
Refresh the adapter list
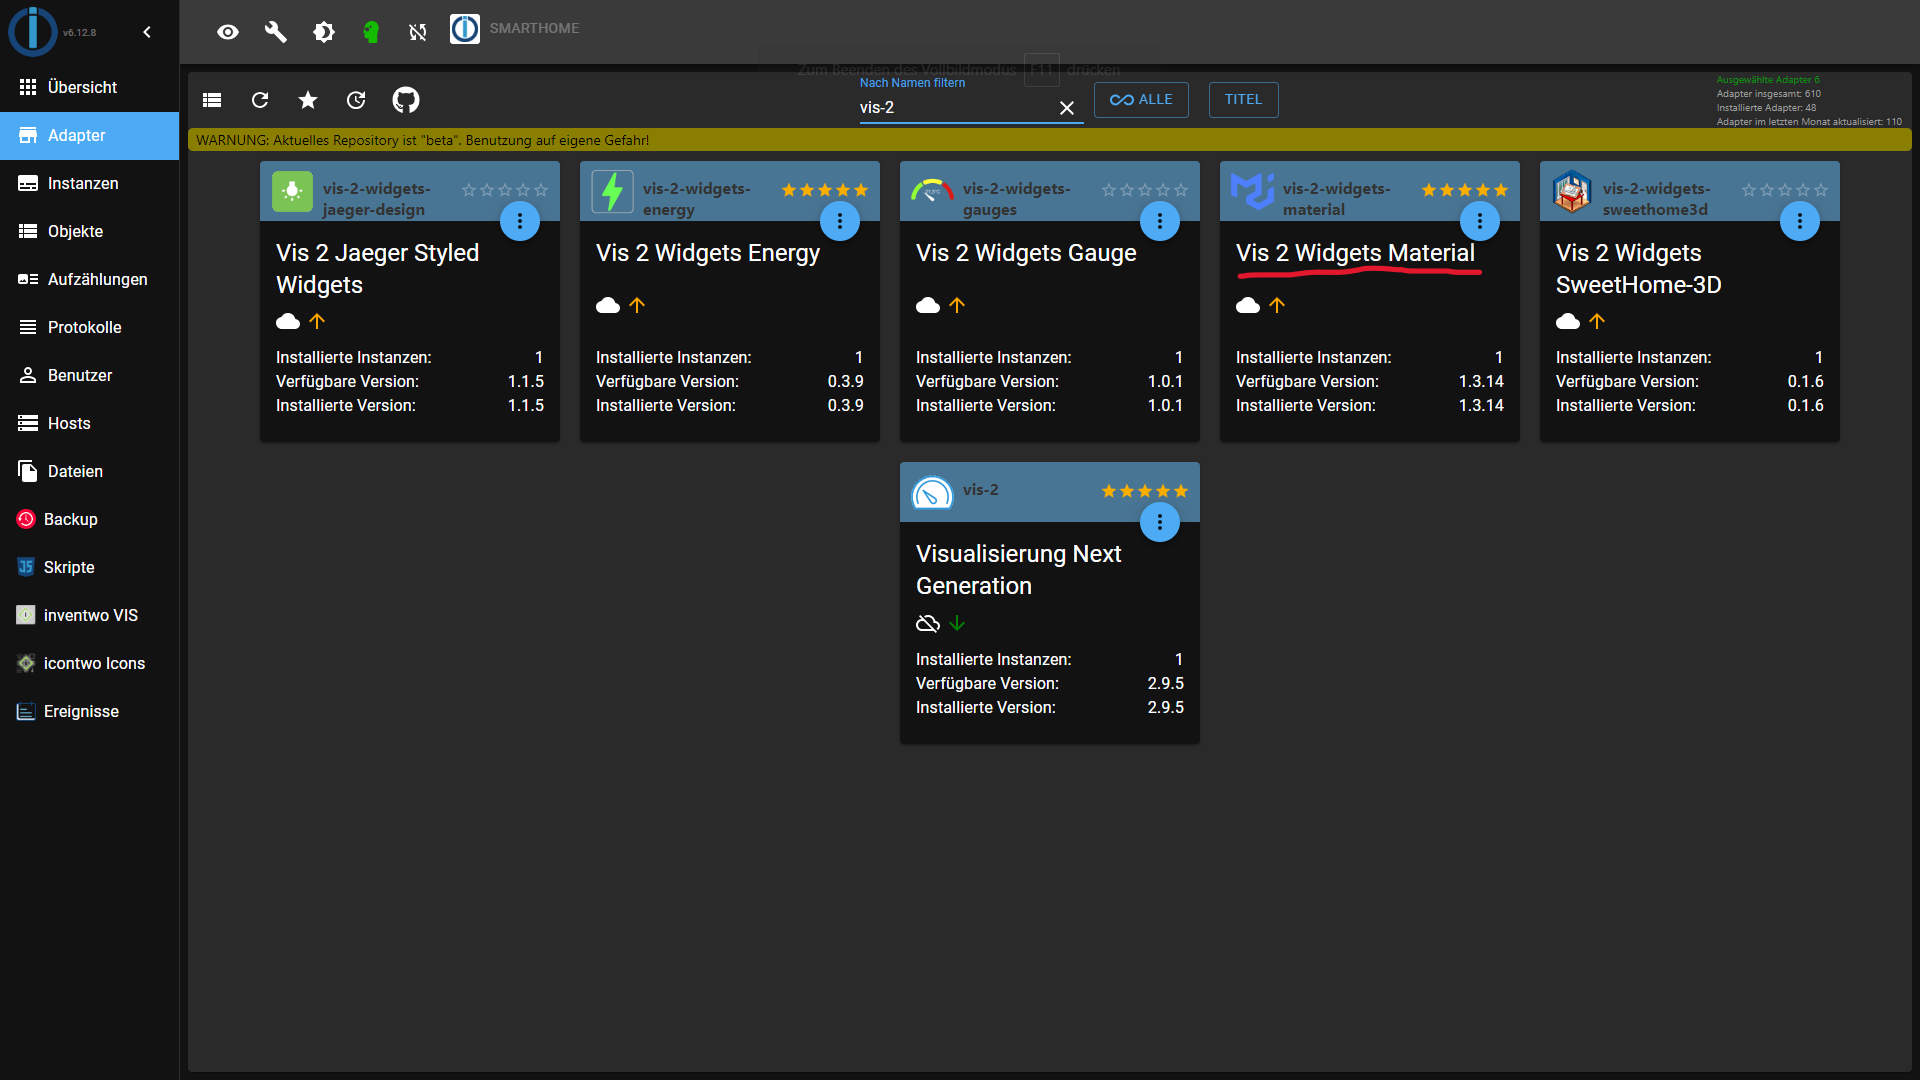(260, 100)
